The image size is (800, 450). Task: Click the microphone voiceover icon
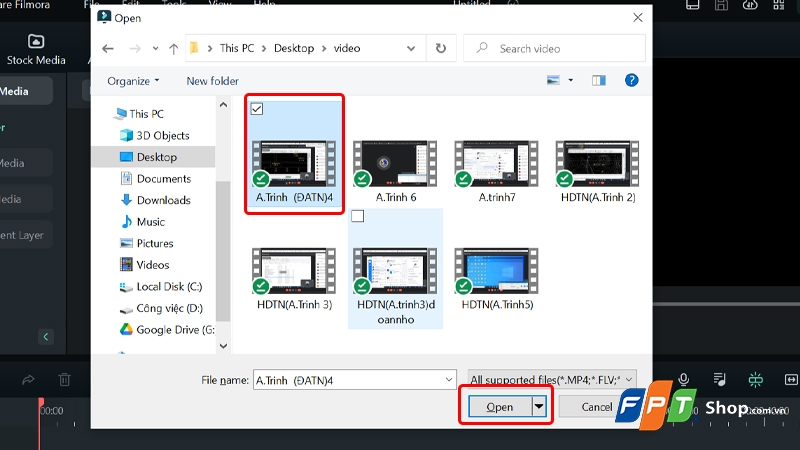point(684,379)
